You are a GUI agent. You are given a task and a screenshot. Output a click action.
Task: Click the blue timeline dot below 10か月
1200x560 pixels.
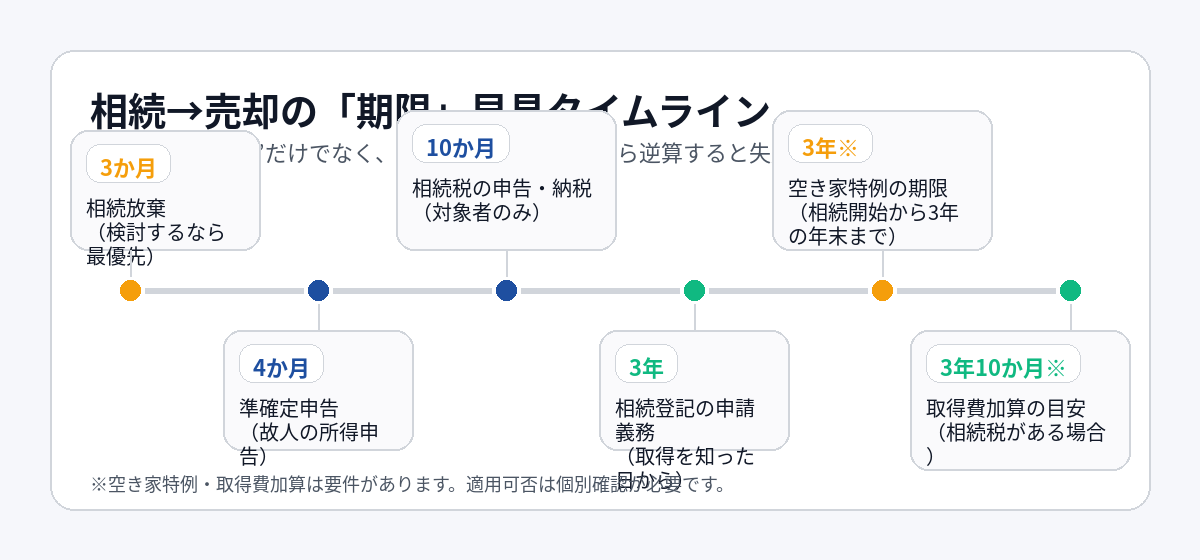(x=506, y=291)
